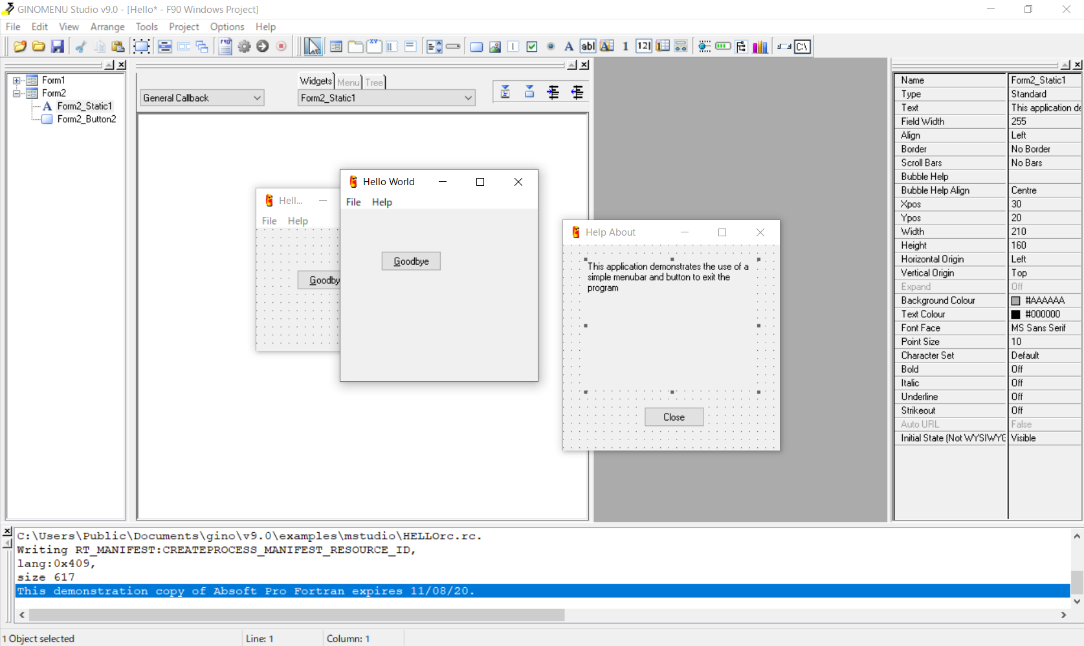The width and height of the screenshot is (1084, 646).
Task: Close the form tree panel
Action: (x=121, y=65)
